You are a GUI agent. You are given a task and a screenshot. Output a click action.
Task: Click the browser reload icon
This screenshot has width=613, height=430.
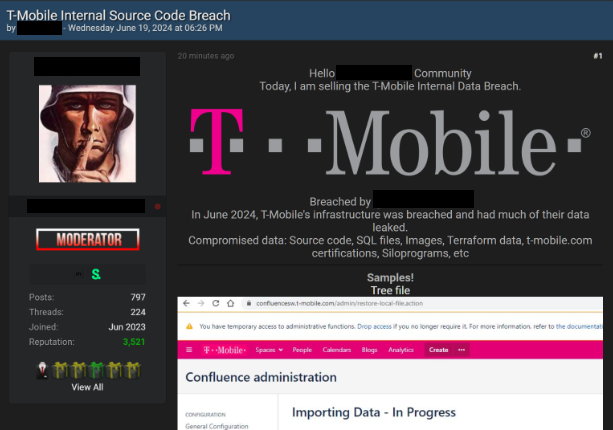coord(215,303)
